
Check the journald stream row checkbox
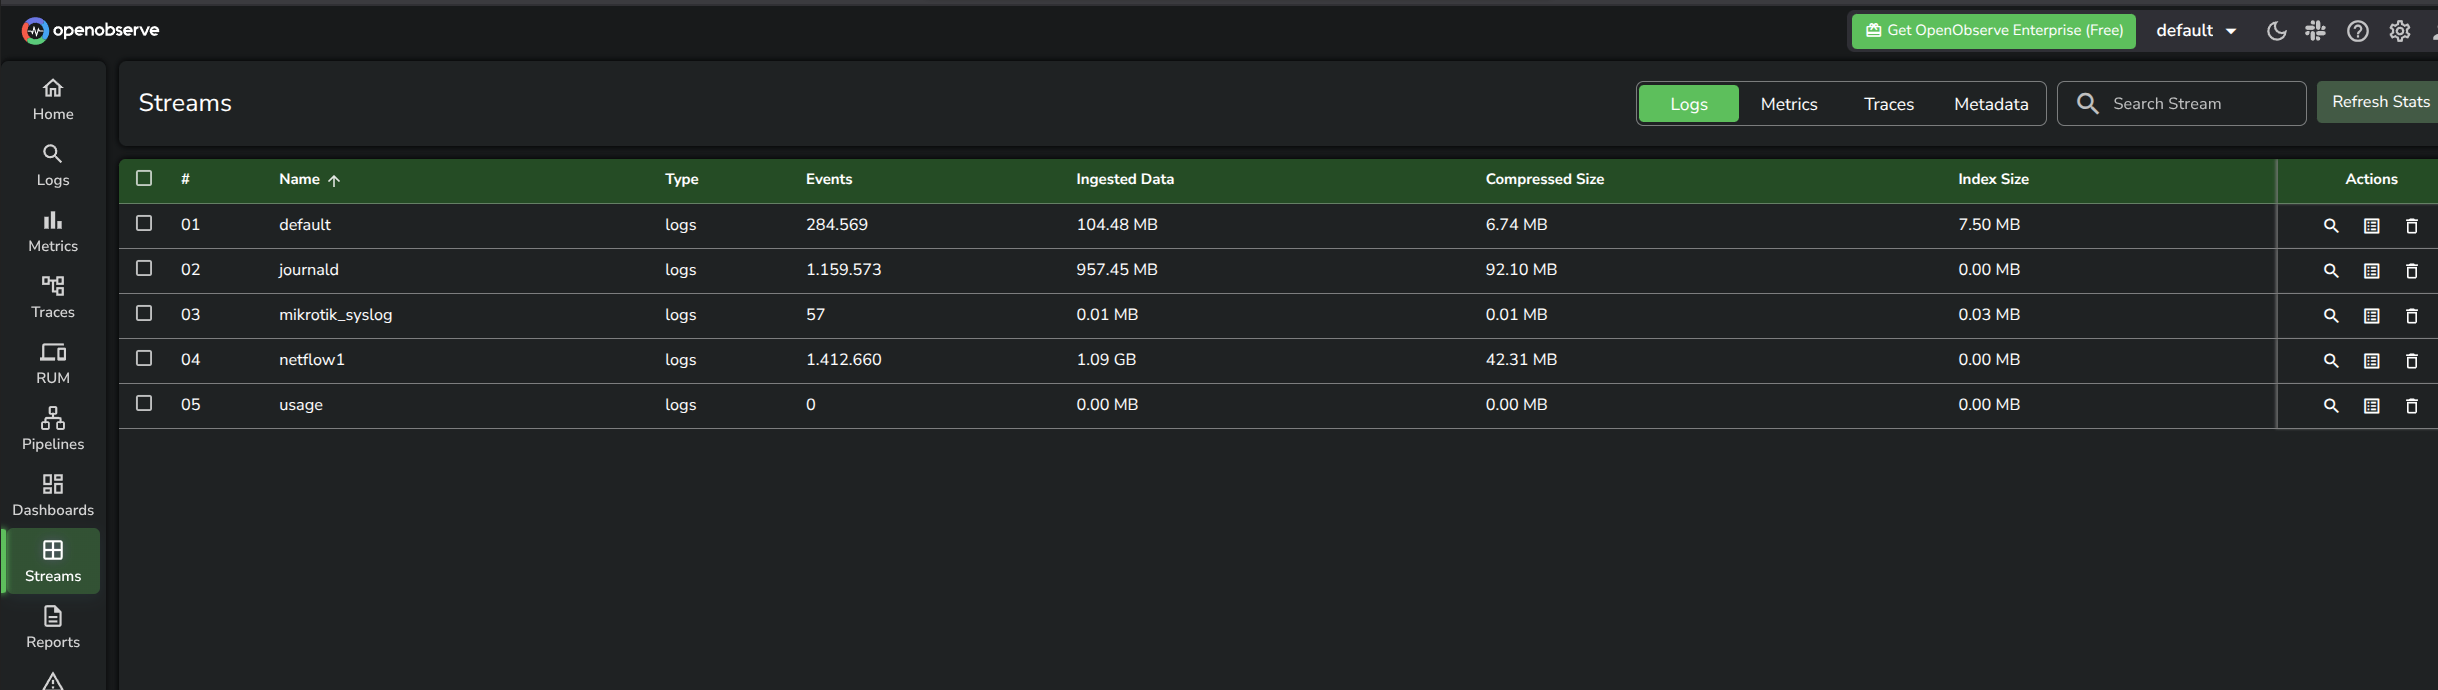click(x=144, y=268)
